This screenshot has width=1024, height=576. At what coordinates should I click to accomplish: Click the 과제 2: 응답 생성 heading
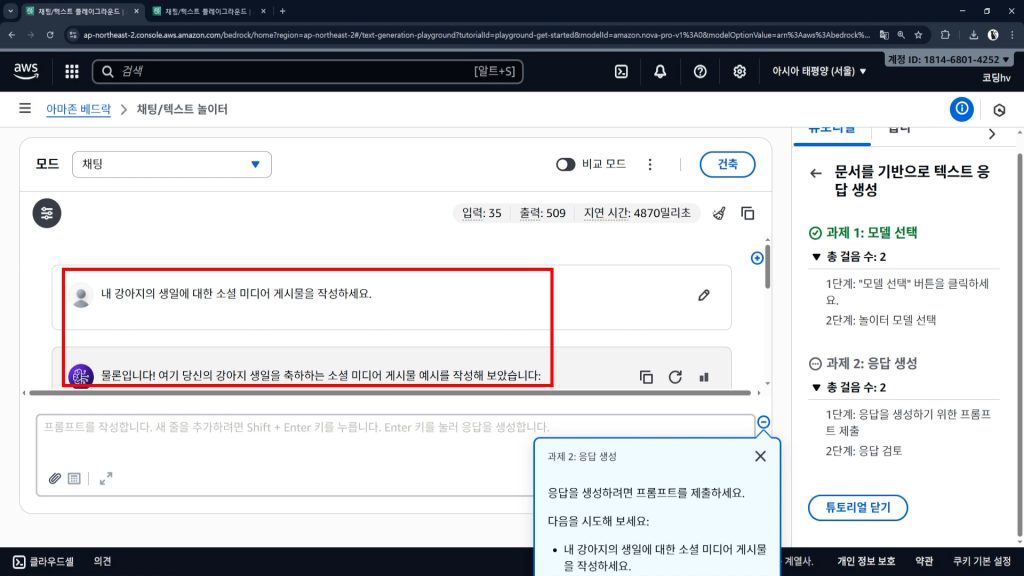click(x=871, y=363)
